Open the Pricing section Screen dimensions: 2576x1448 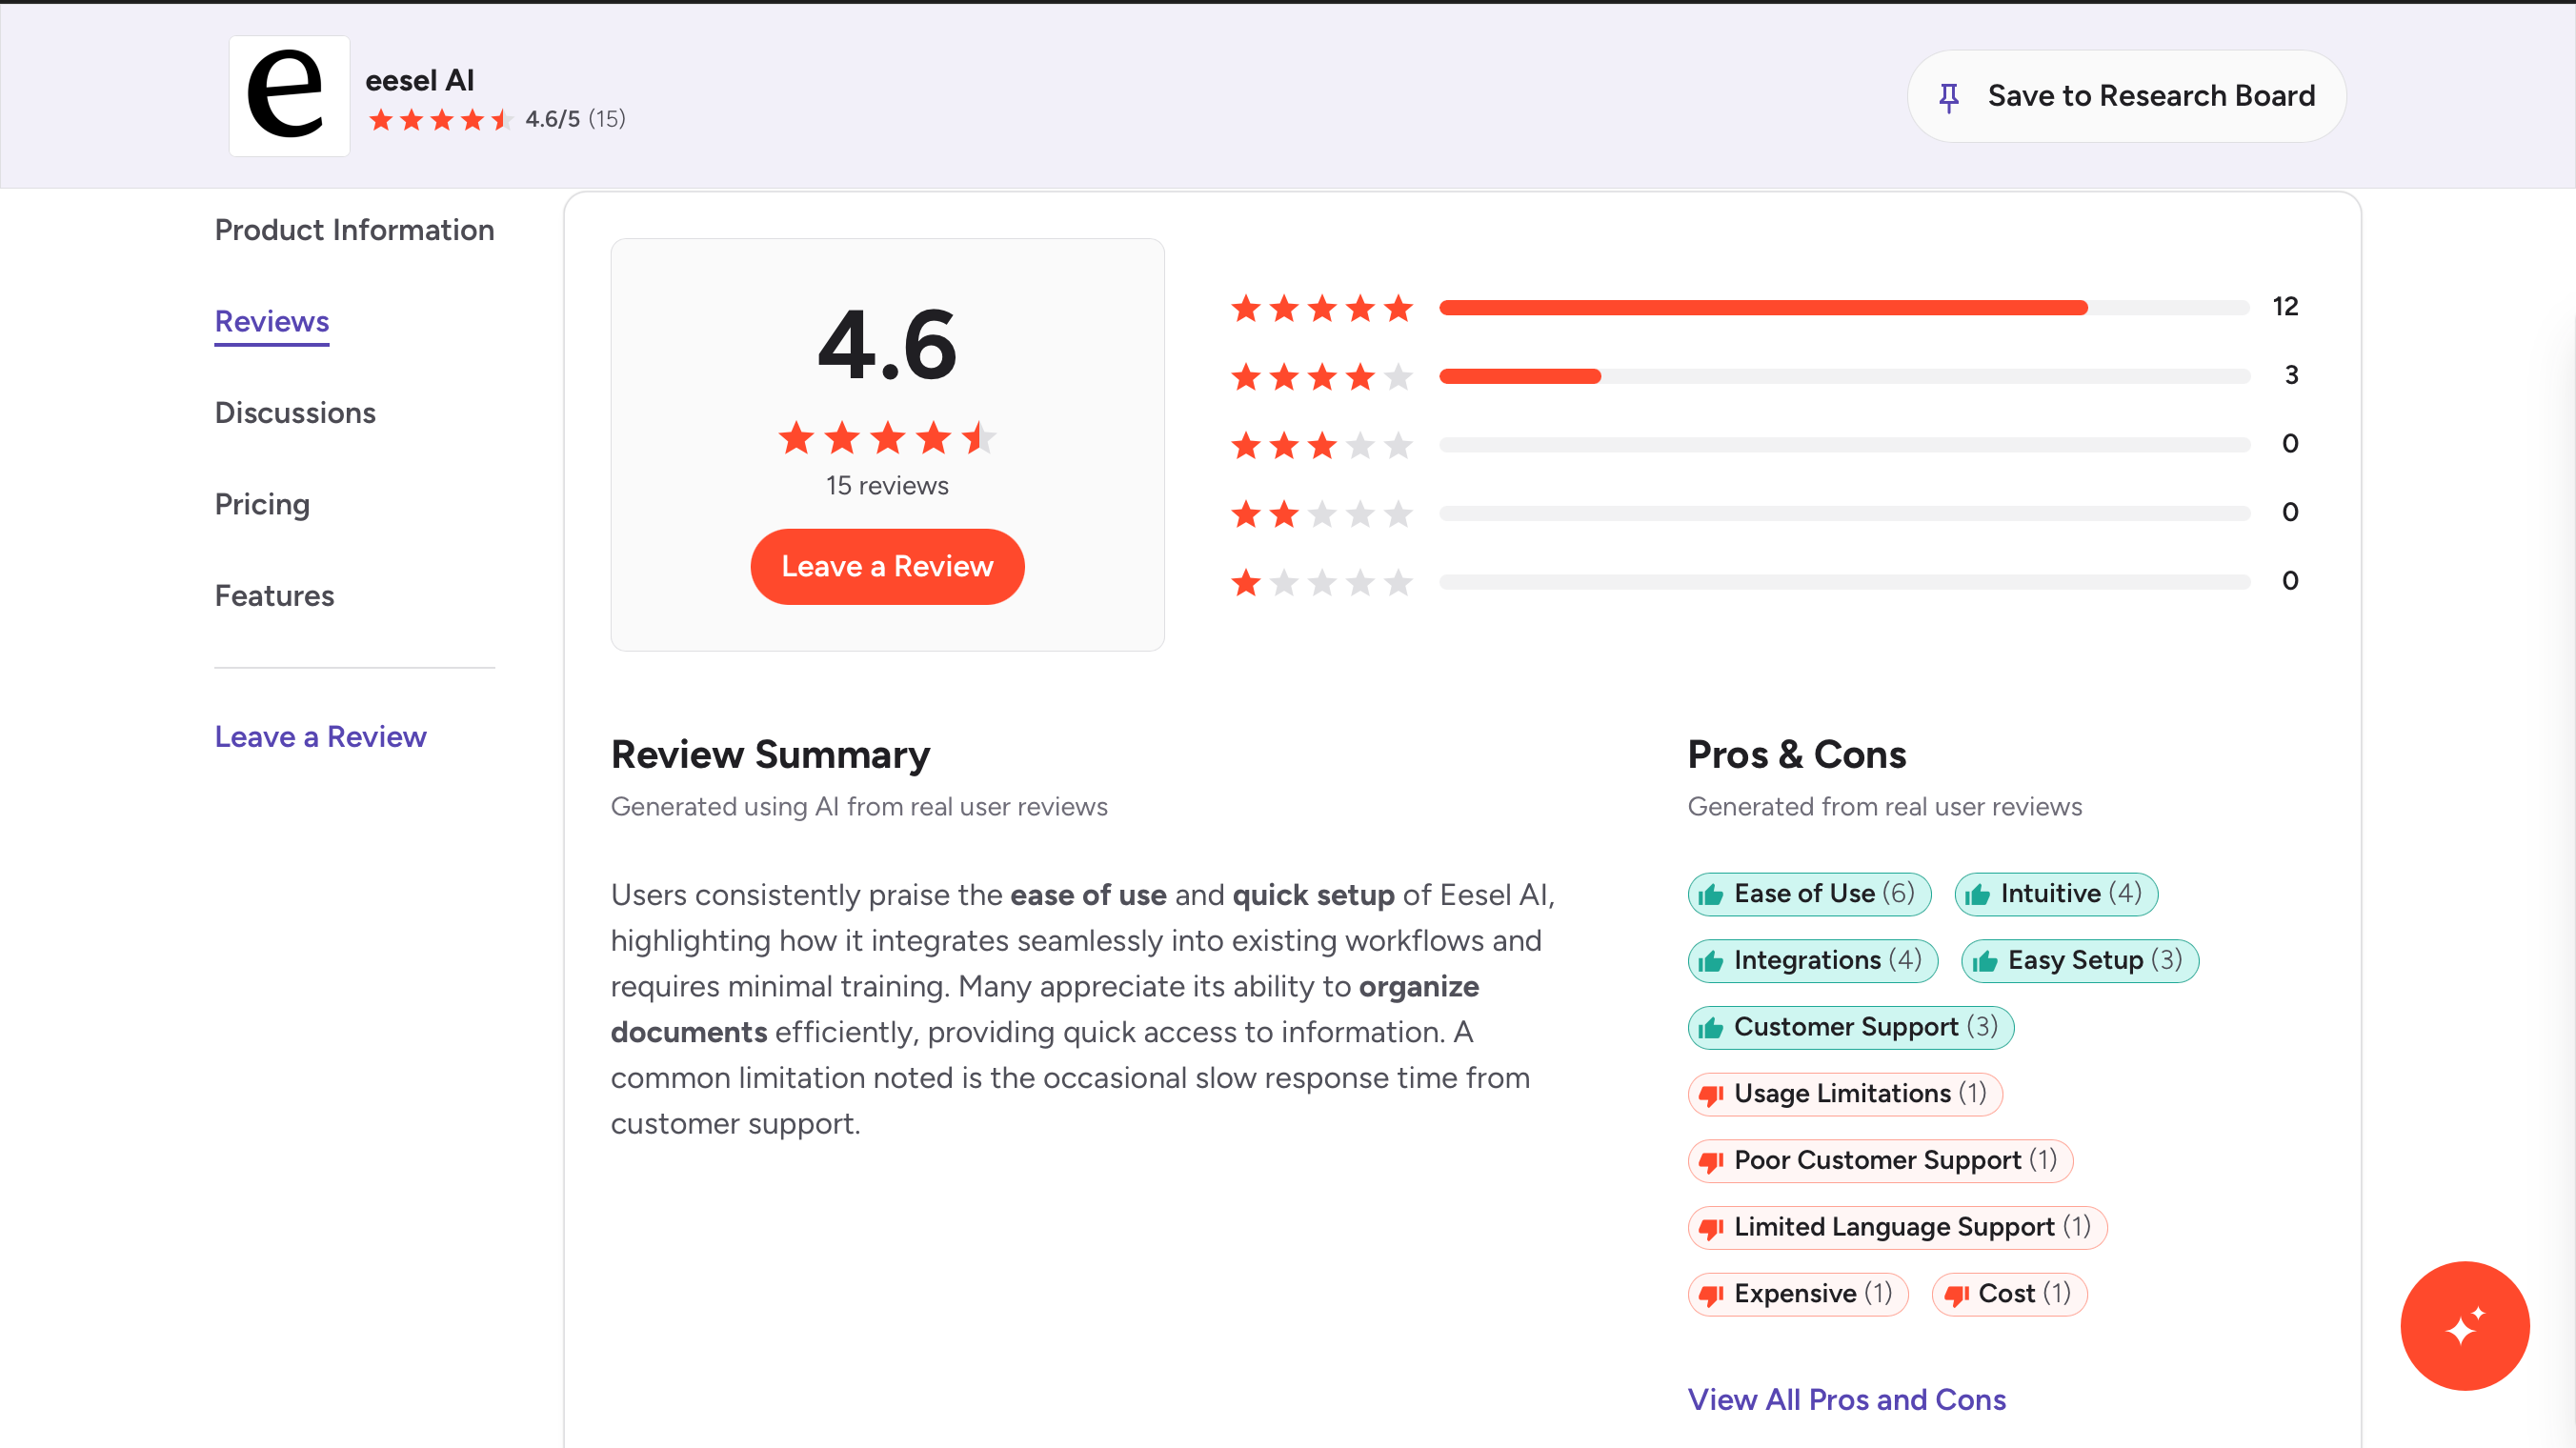pyautogui.click(x=262, y=504)
